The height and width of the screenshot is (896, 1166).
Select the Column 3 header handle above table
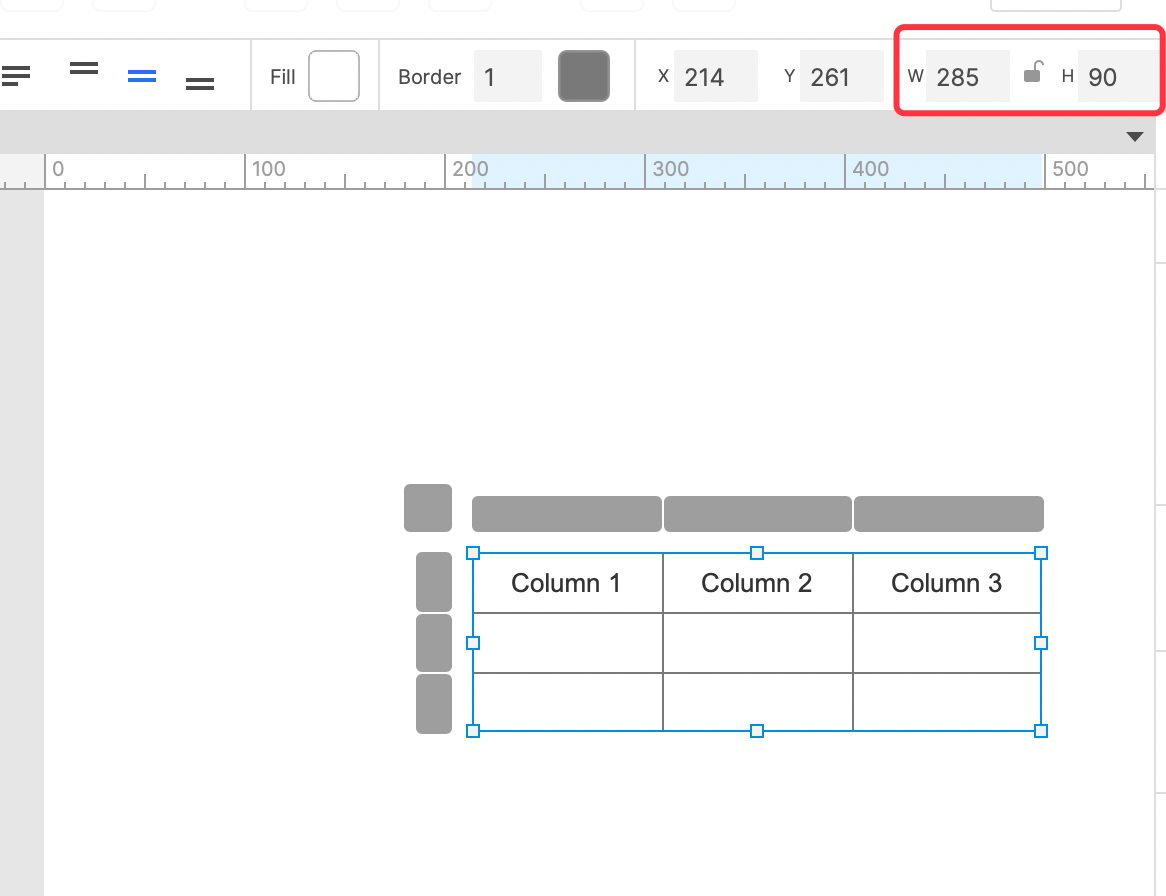tap(949, 514)
